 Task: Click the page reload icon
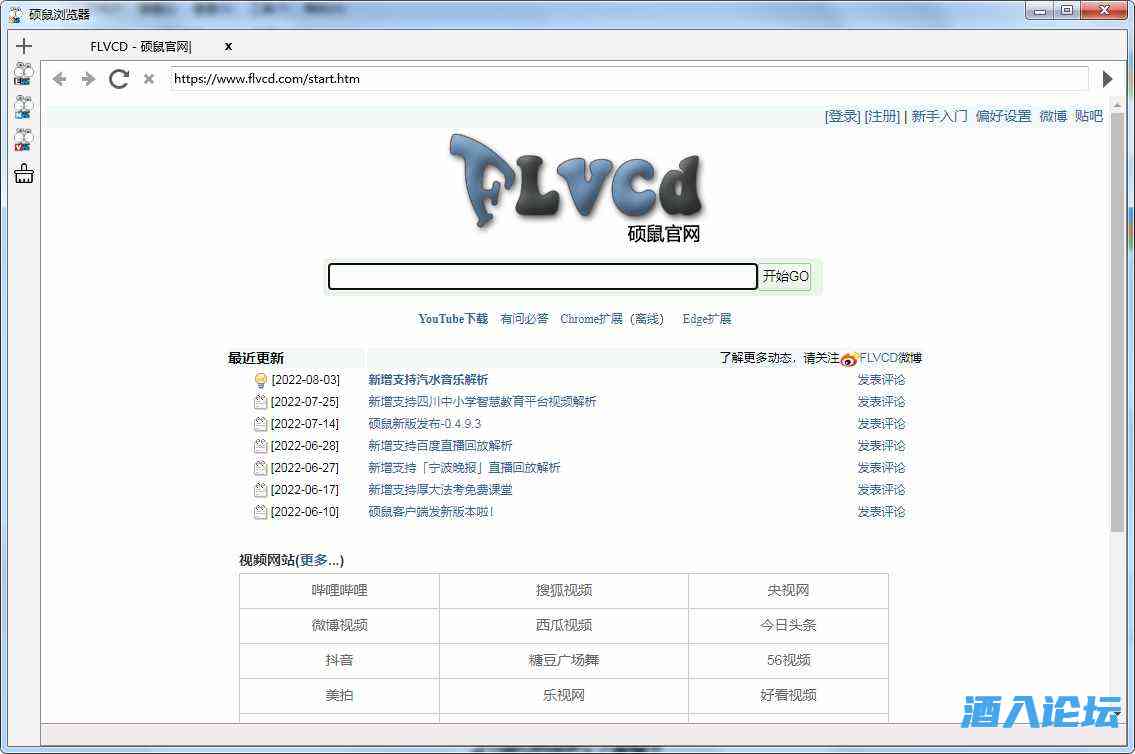click(118, 79)
